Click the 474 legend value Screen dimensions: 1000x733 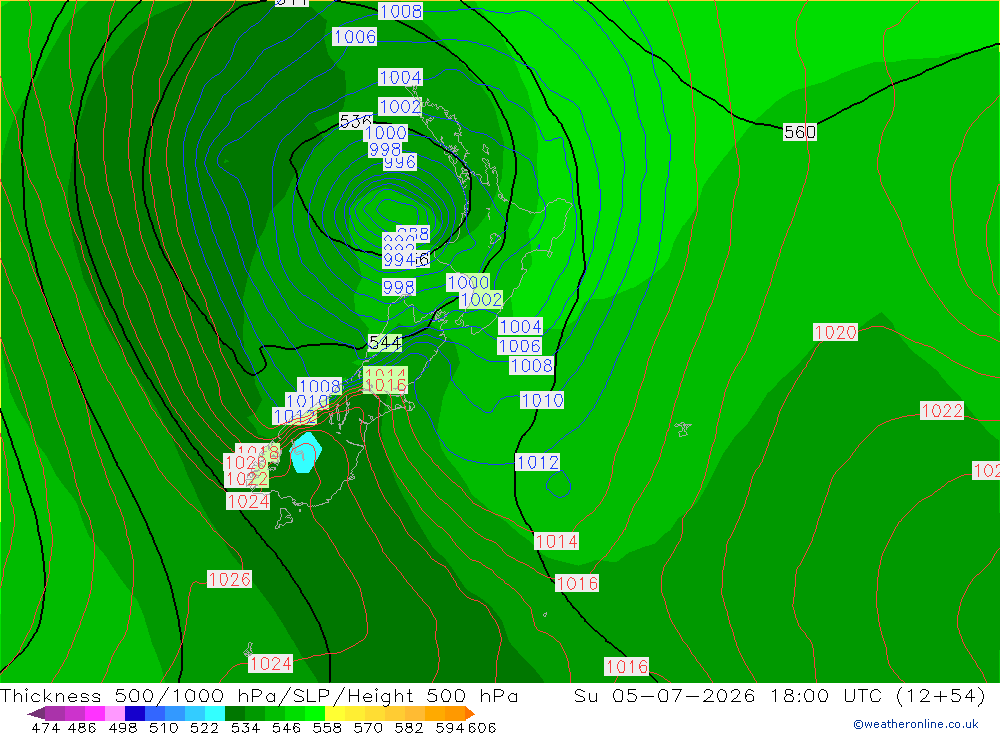click(x=45, y=727)
